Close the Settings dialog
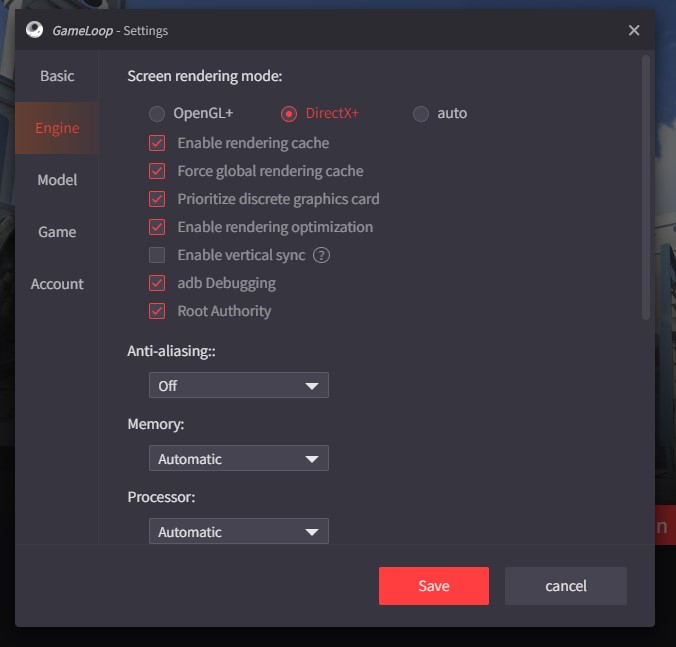Viewport: 676px width, 647px height. [x=634, y=30]
